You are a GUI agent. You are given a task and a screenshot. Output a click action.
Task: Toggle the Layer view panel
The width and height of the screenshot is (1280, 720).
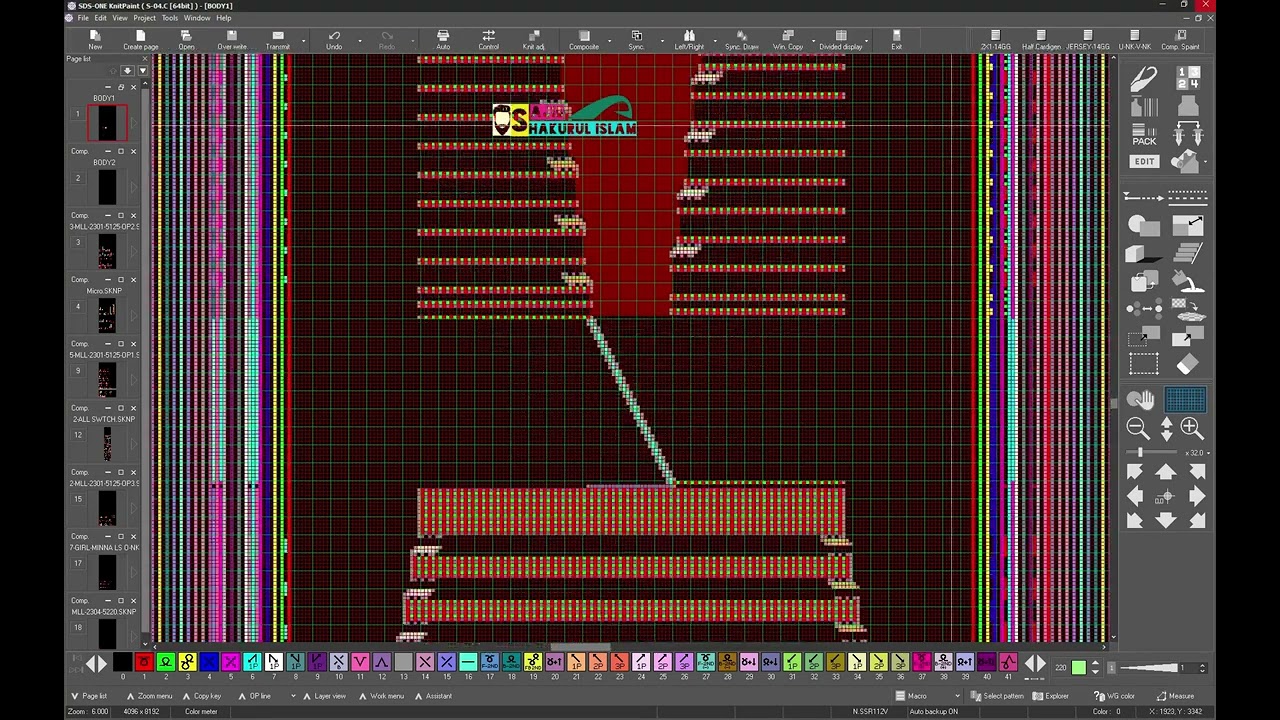coord(324,696)
